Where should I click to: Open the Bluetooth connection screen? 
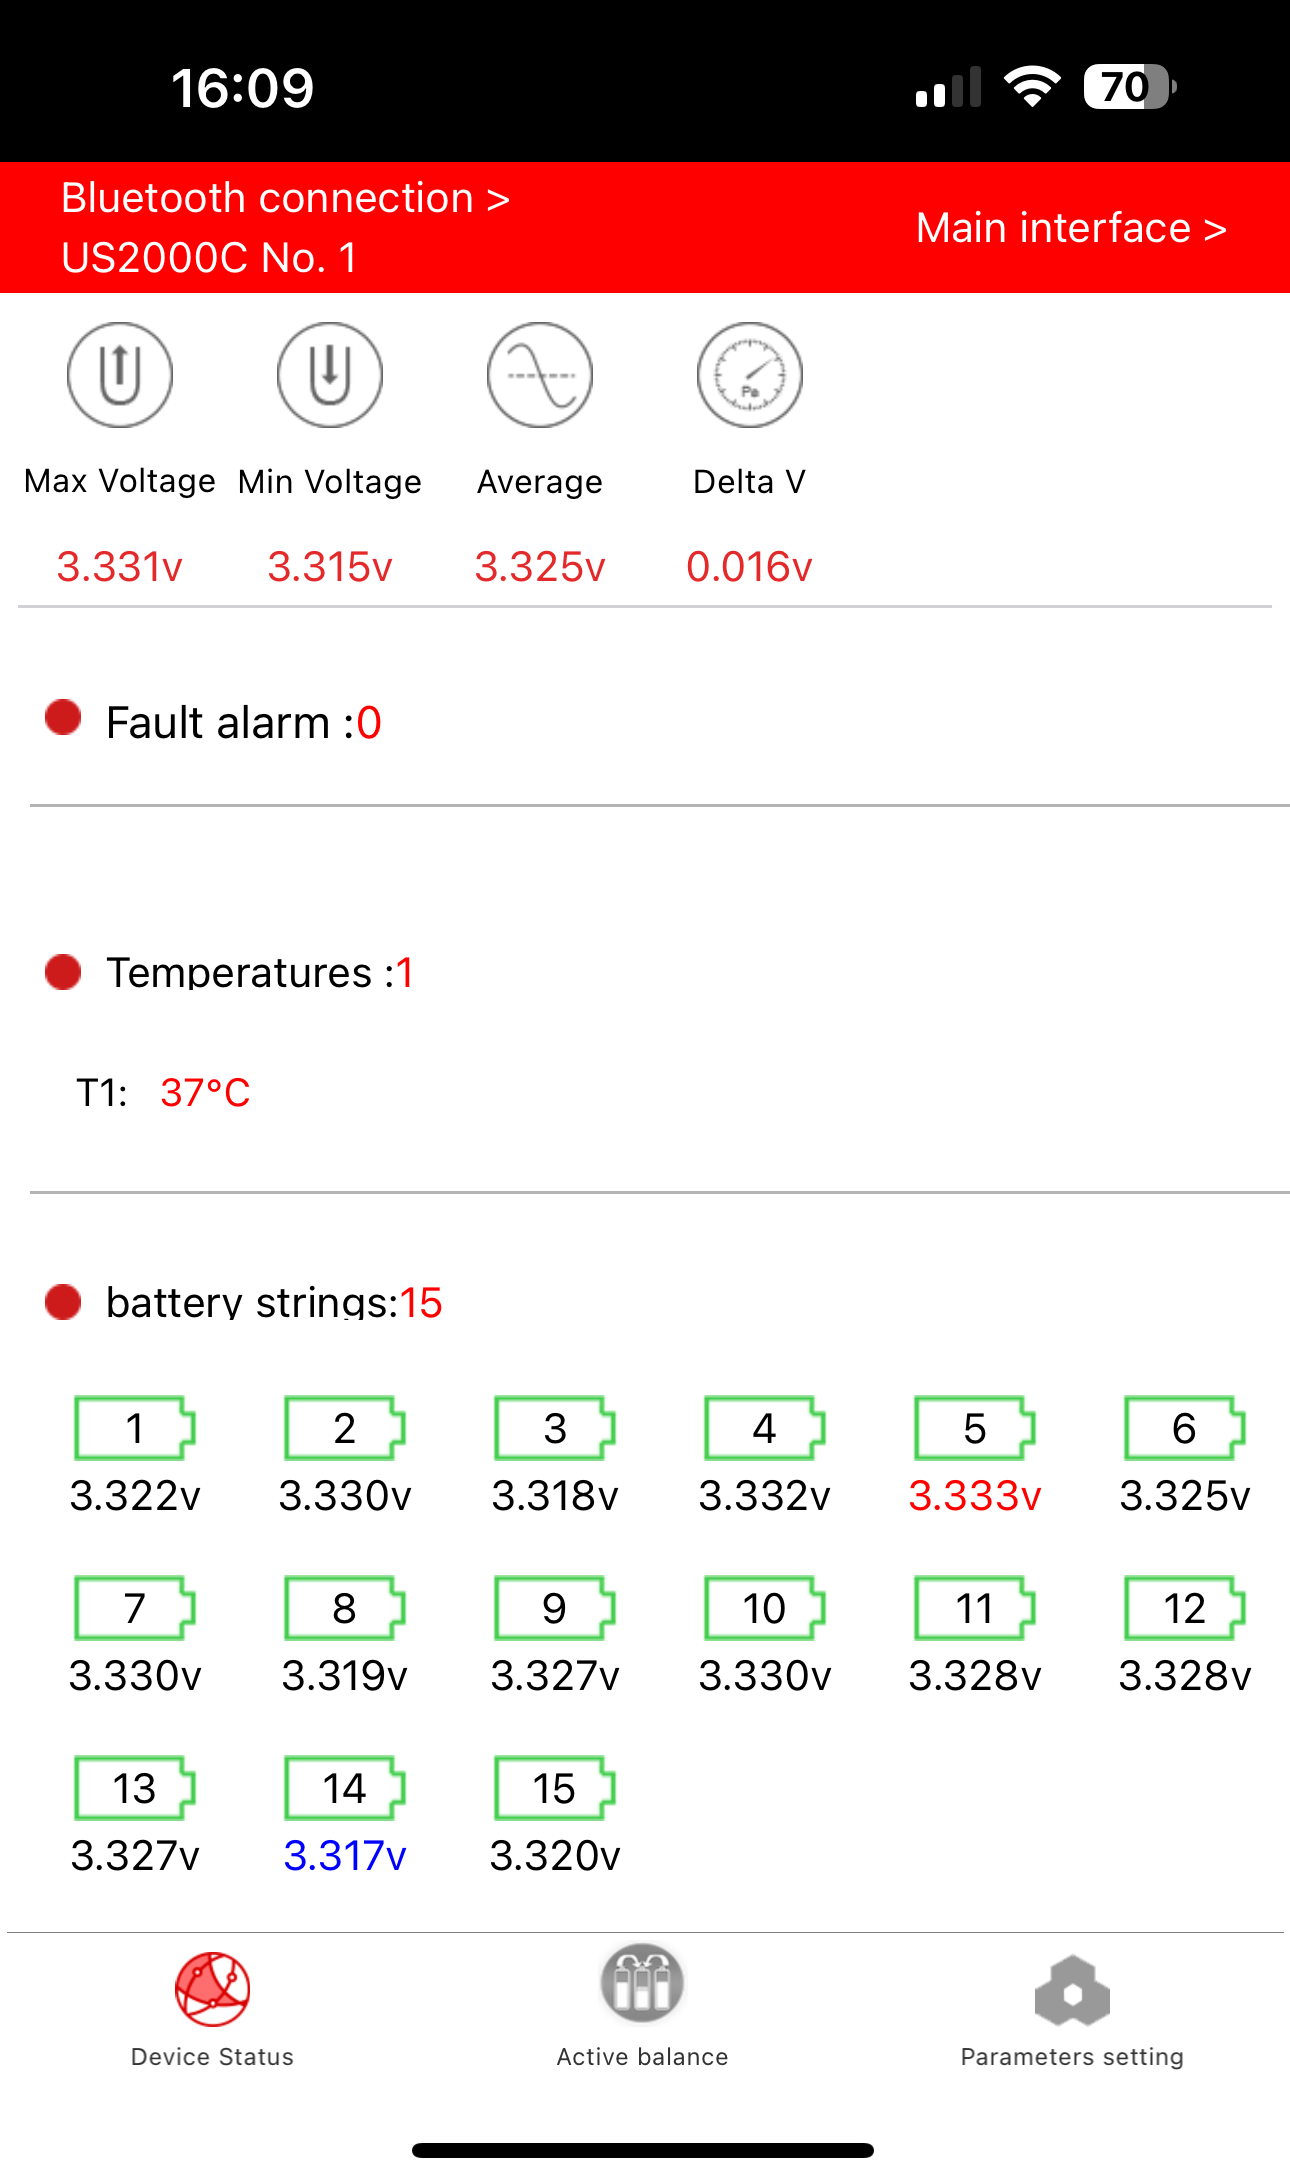(x=286, y=198)
